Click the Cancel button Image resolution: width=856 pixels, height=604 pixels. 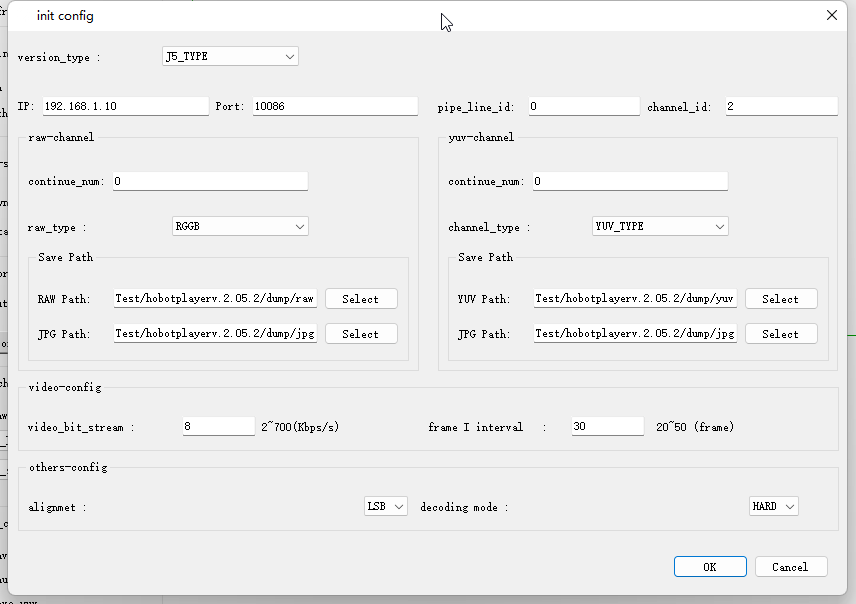coord(790,567)
